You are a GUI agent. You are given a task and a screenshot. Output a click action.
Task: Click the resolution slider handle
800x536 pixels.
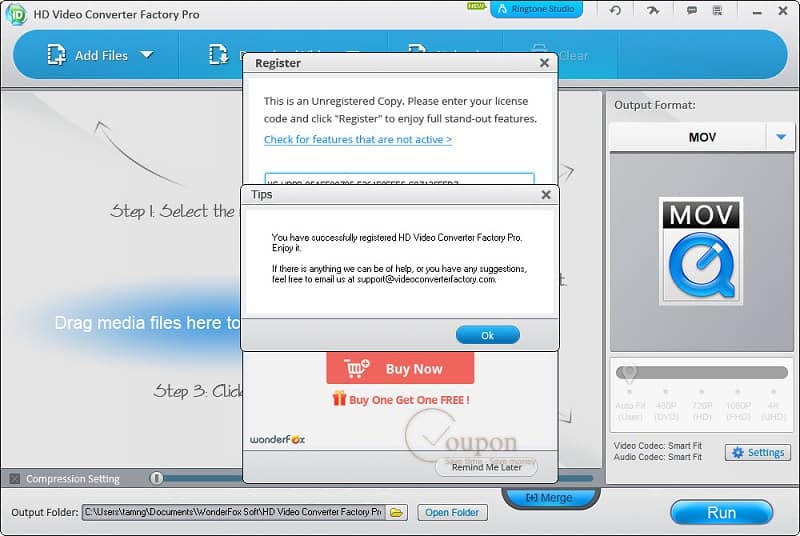[629, 372]
